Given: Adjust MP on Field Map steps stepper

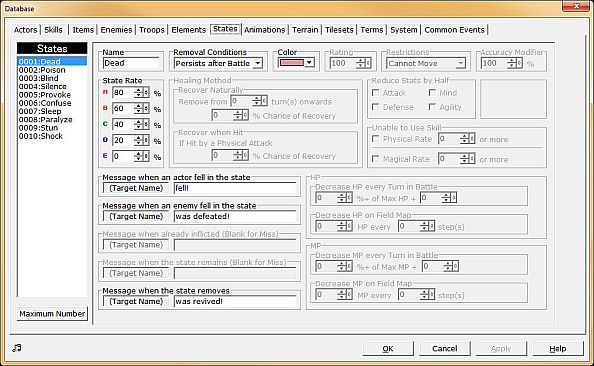Looking at the screenshot, I should (x=427, y=294).
